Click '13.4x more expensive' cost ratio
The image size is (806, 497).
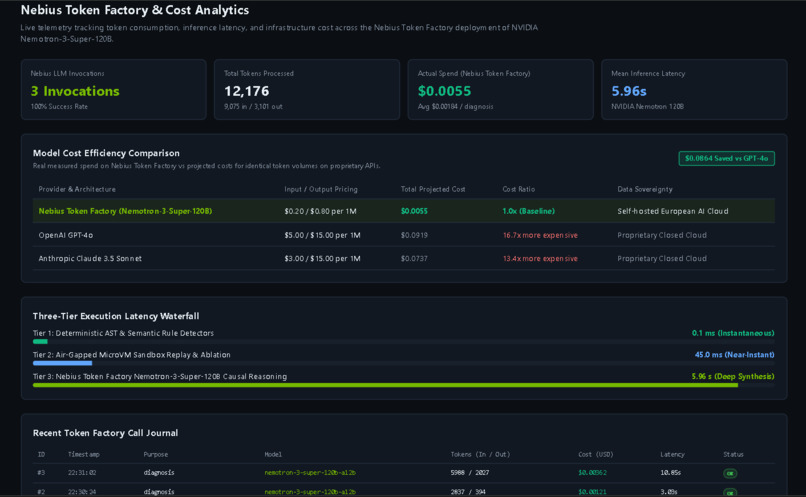[540, 259]
